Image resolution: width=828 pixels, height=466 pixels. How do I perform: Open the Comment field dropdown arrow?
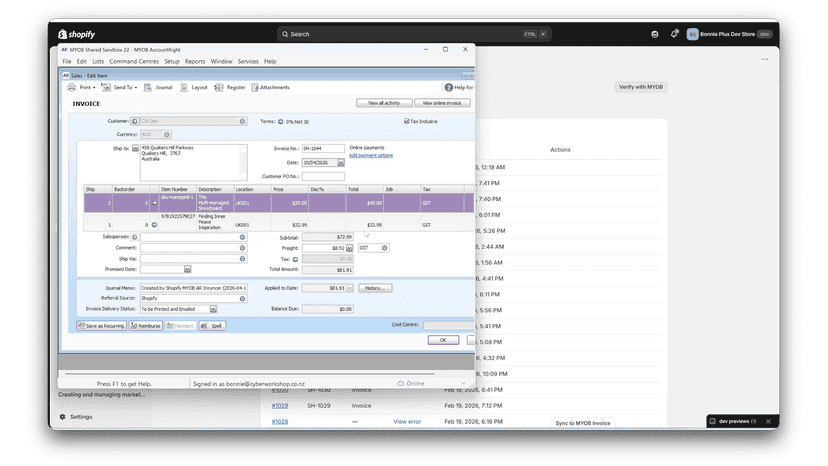[x=242, y=248]
